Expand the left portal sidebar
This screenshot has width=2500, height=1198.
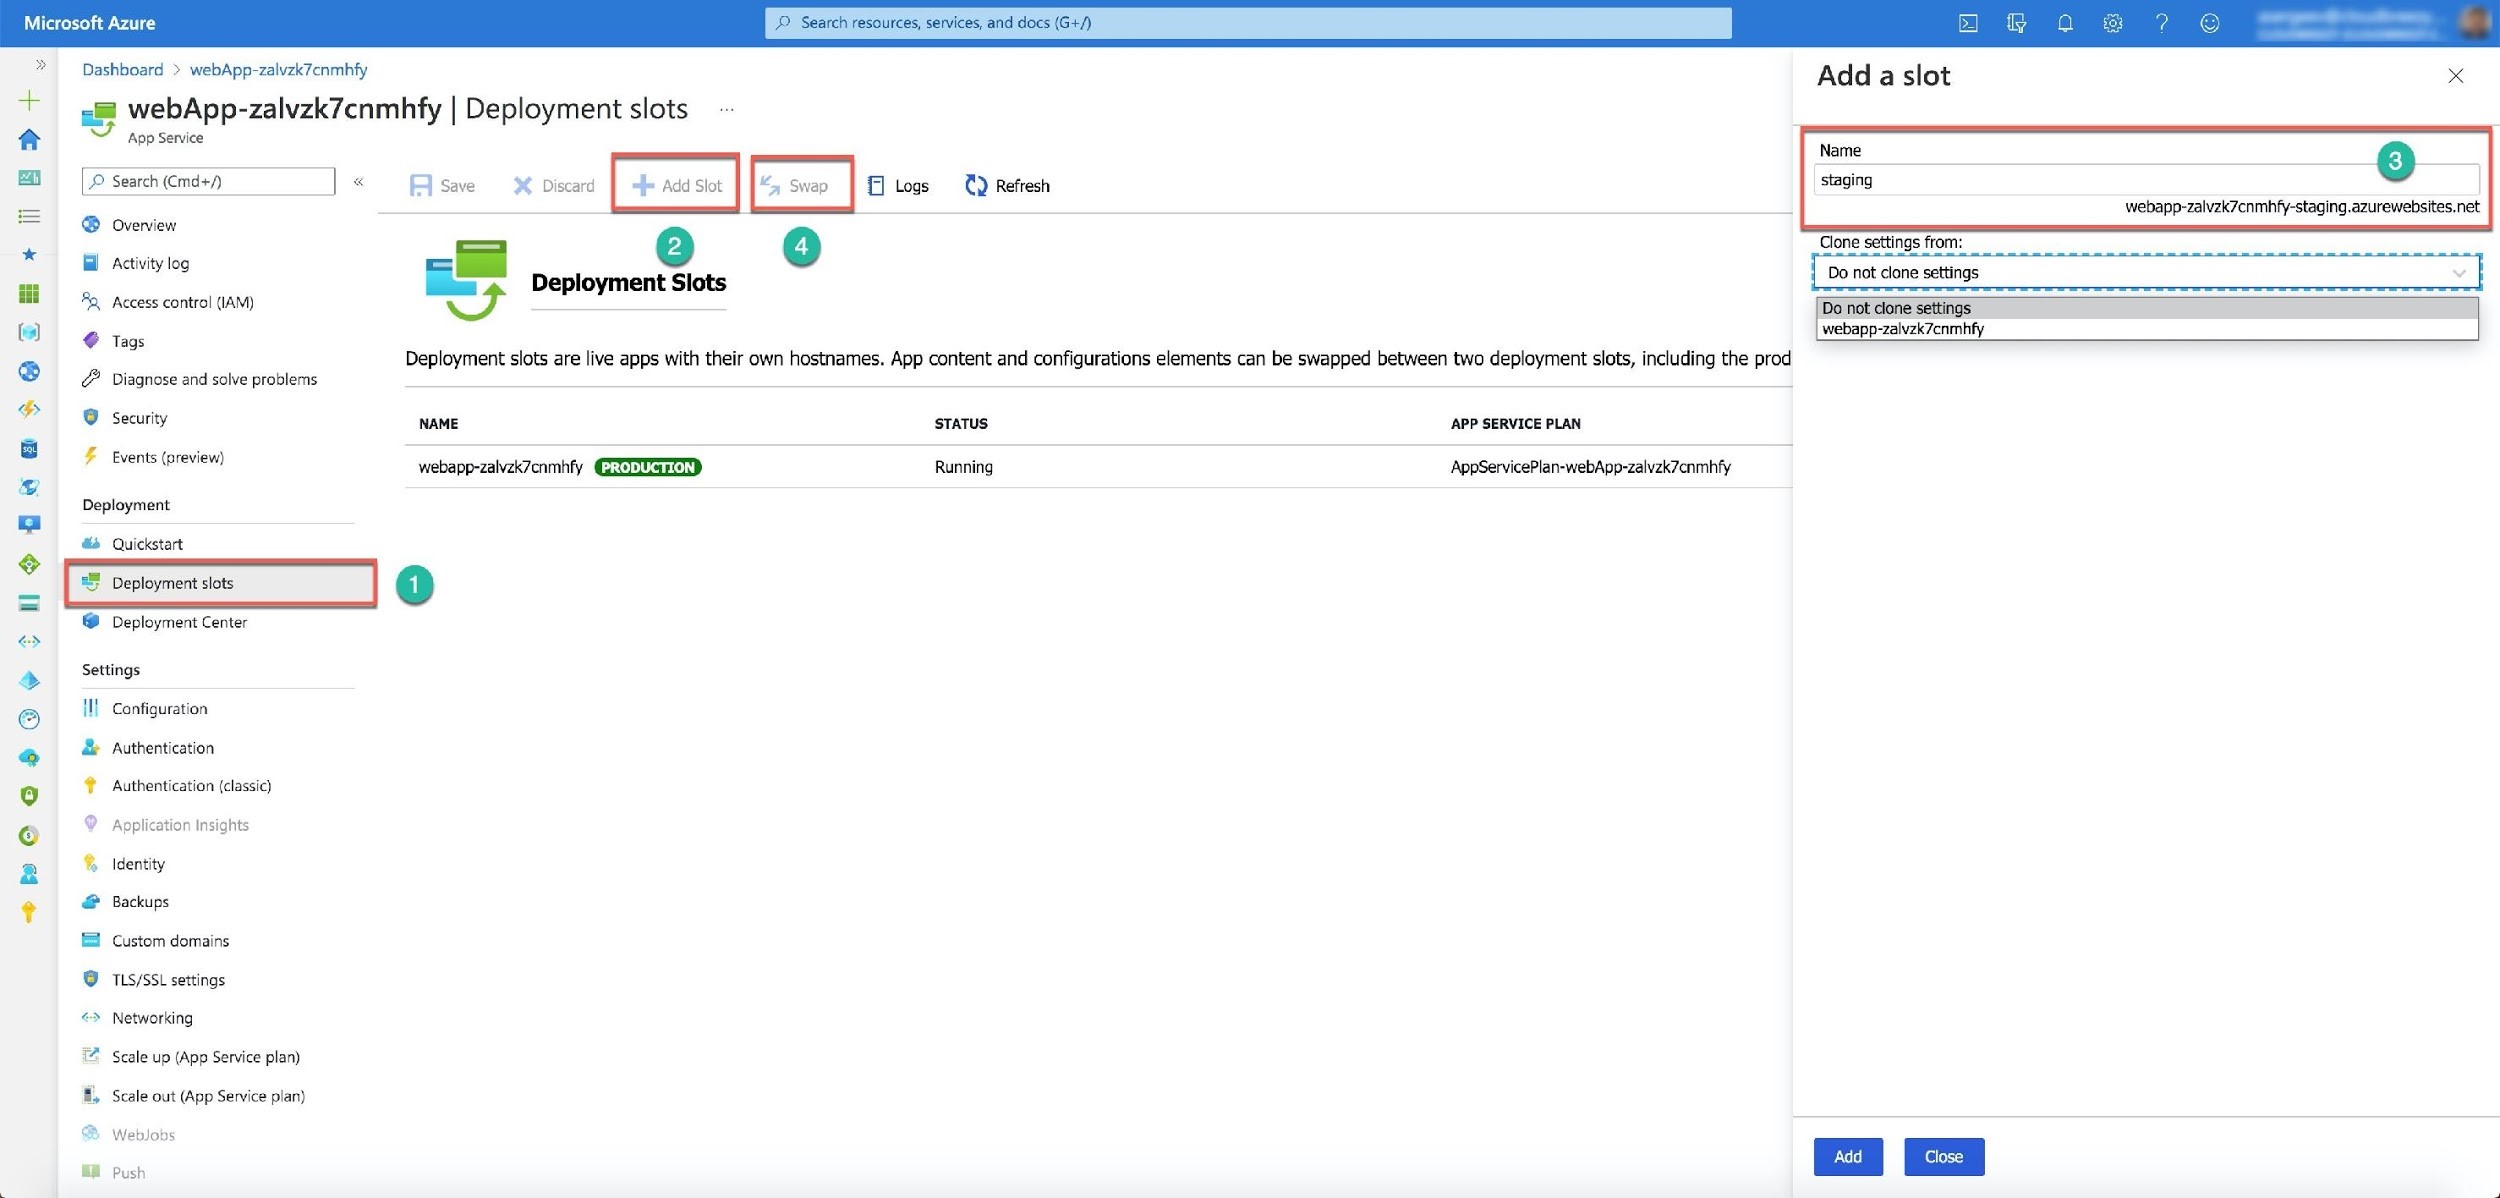tap(40, 65)
